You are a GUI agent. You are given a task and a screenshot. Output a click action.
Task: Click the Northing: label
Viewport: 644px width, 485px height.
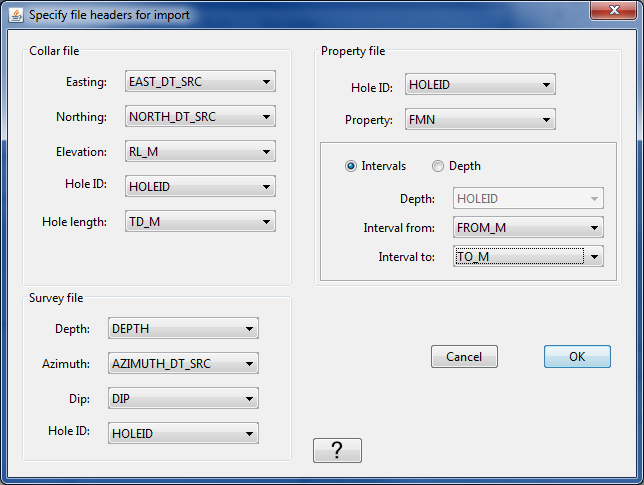(x=81, y=117)
